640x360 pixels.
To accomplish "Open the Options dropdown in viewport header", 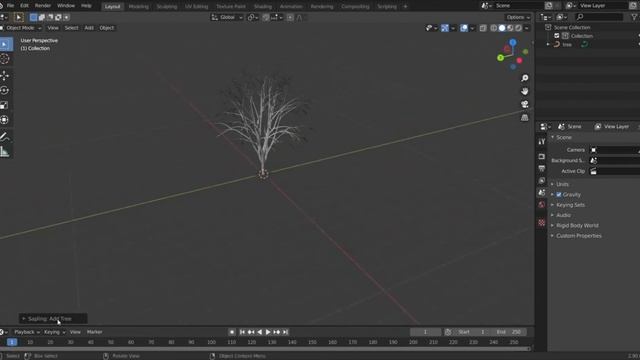I will coord(518,17).
